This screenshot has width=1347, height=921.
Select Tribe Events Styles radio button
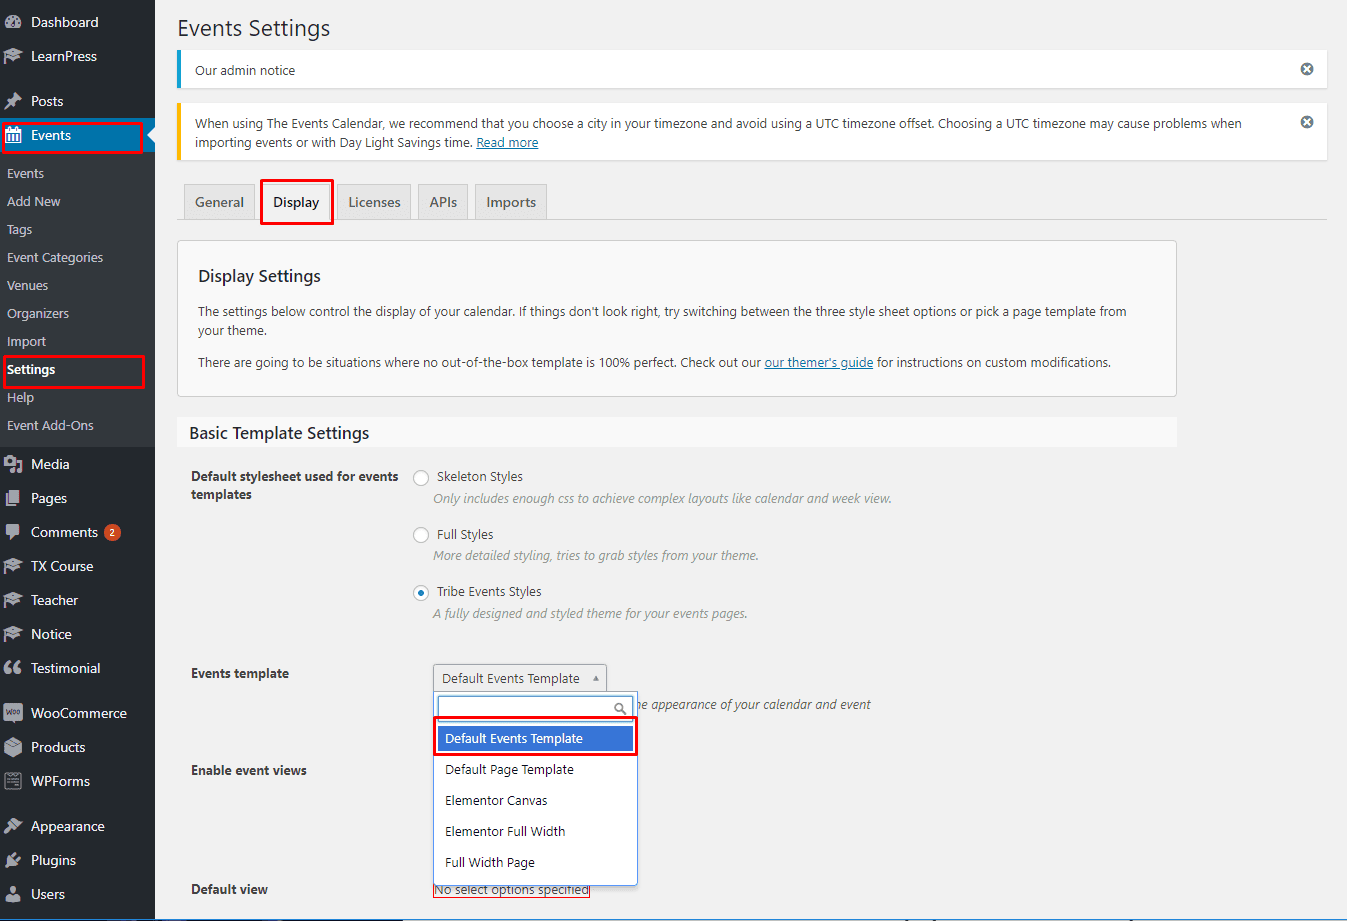tap(421, 593)
